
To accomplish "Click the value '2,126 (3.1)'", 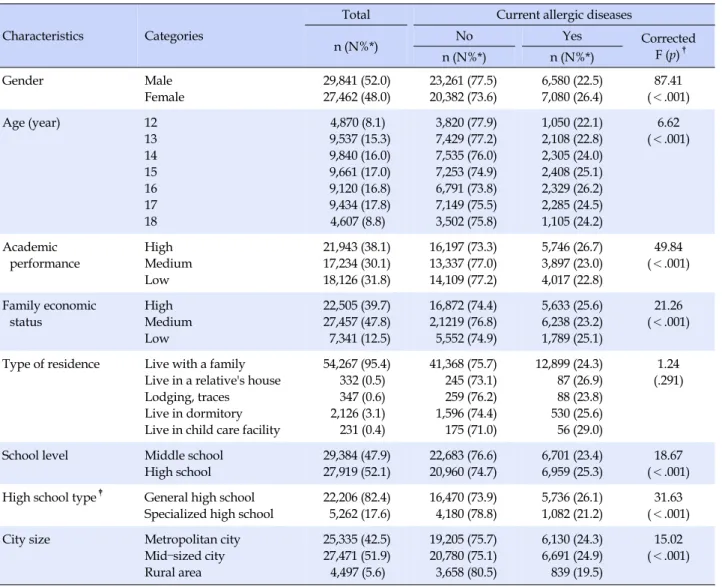I will (357, 413).
